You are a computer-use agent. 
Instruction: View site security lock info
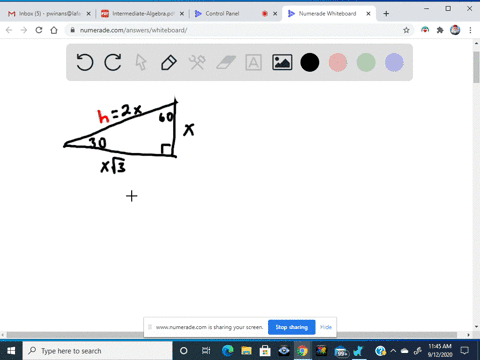point(73,30)
